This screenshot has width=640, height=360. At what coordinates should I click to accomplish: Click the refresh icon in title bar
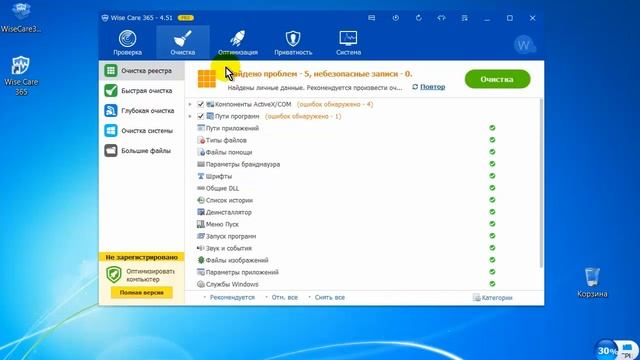tap(418, 18)
